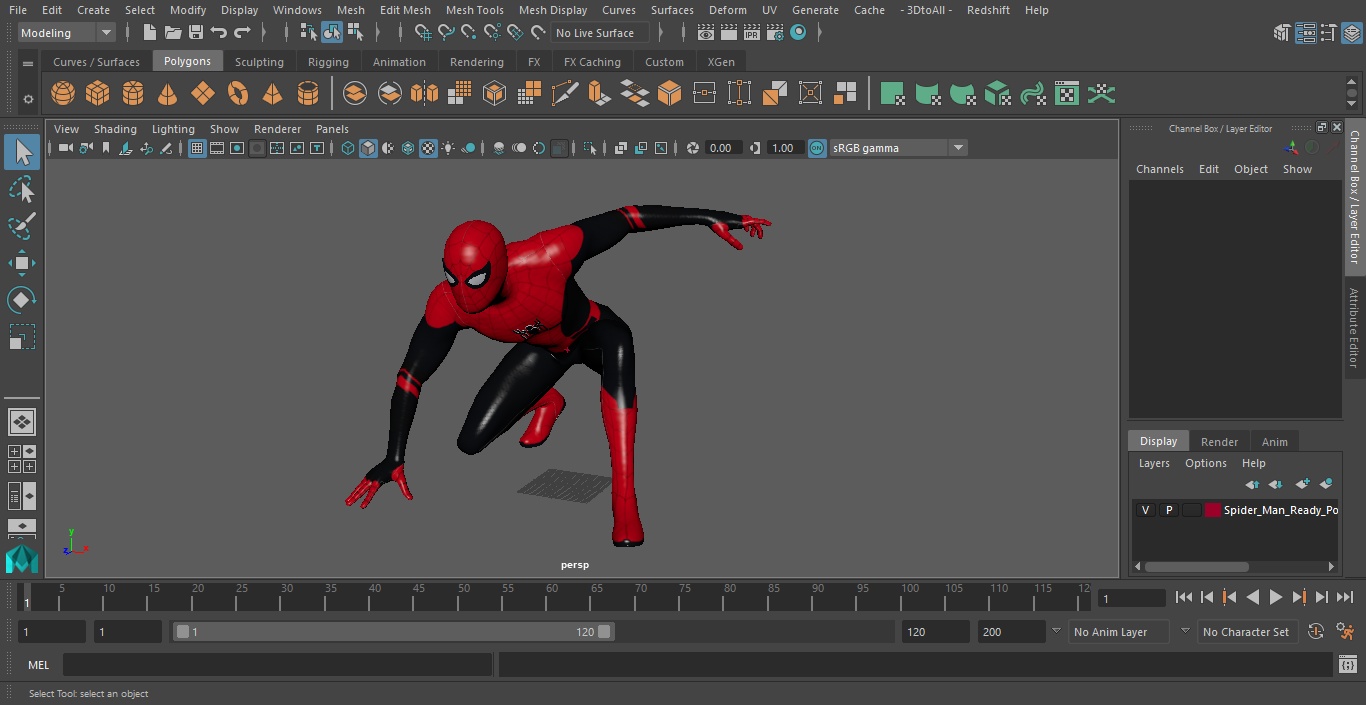Select the Move tool in the toolbox

pyautogui.click(x=22, y=263)
